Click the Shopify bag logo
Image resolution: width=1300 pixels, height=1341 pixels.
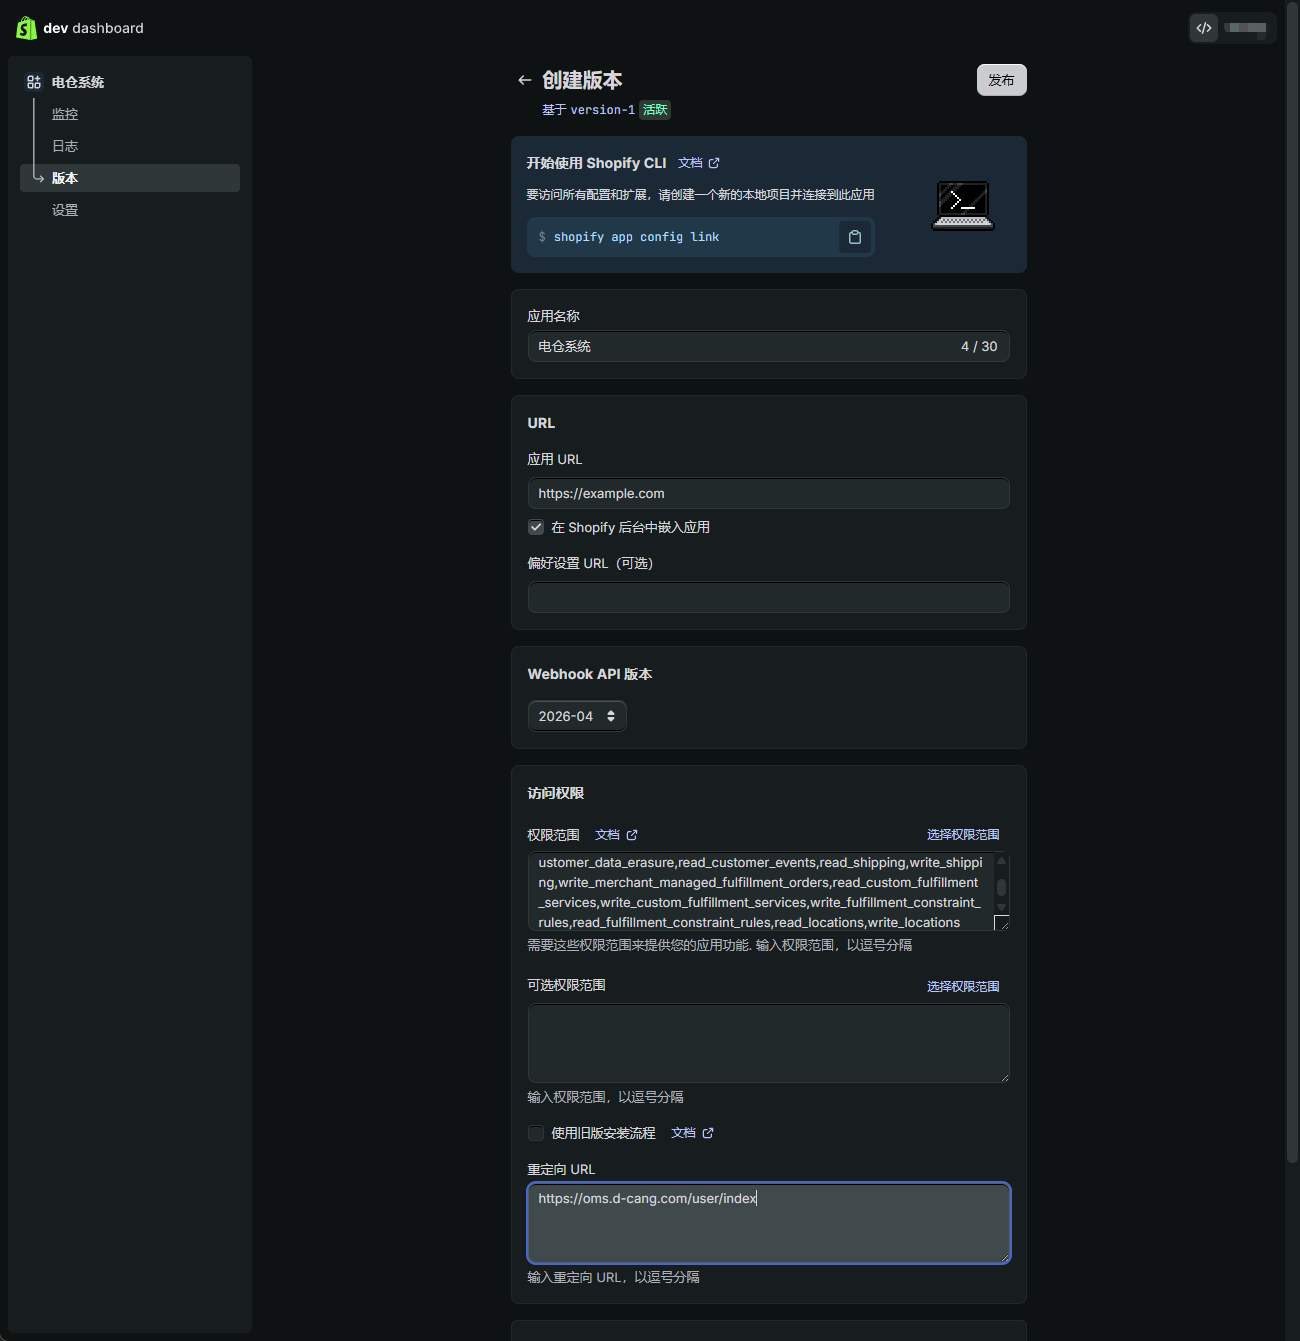(27, 28)
